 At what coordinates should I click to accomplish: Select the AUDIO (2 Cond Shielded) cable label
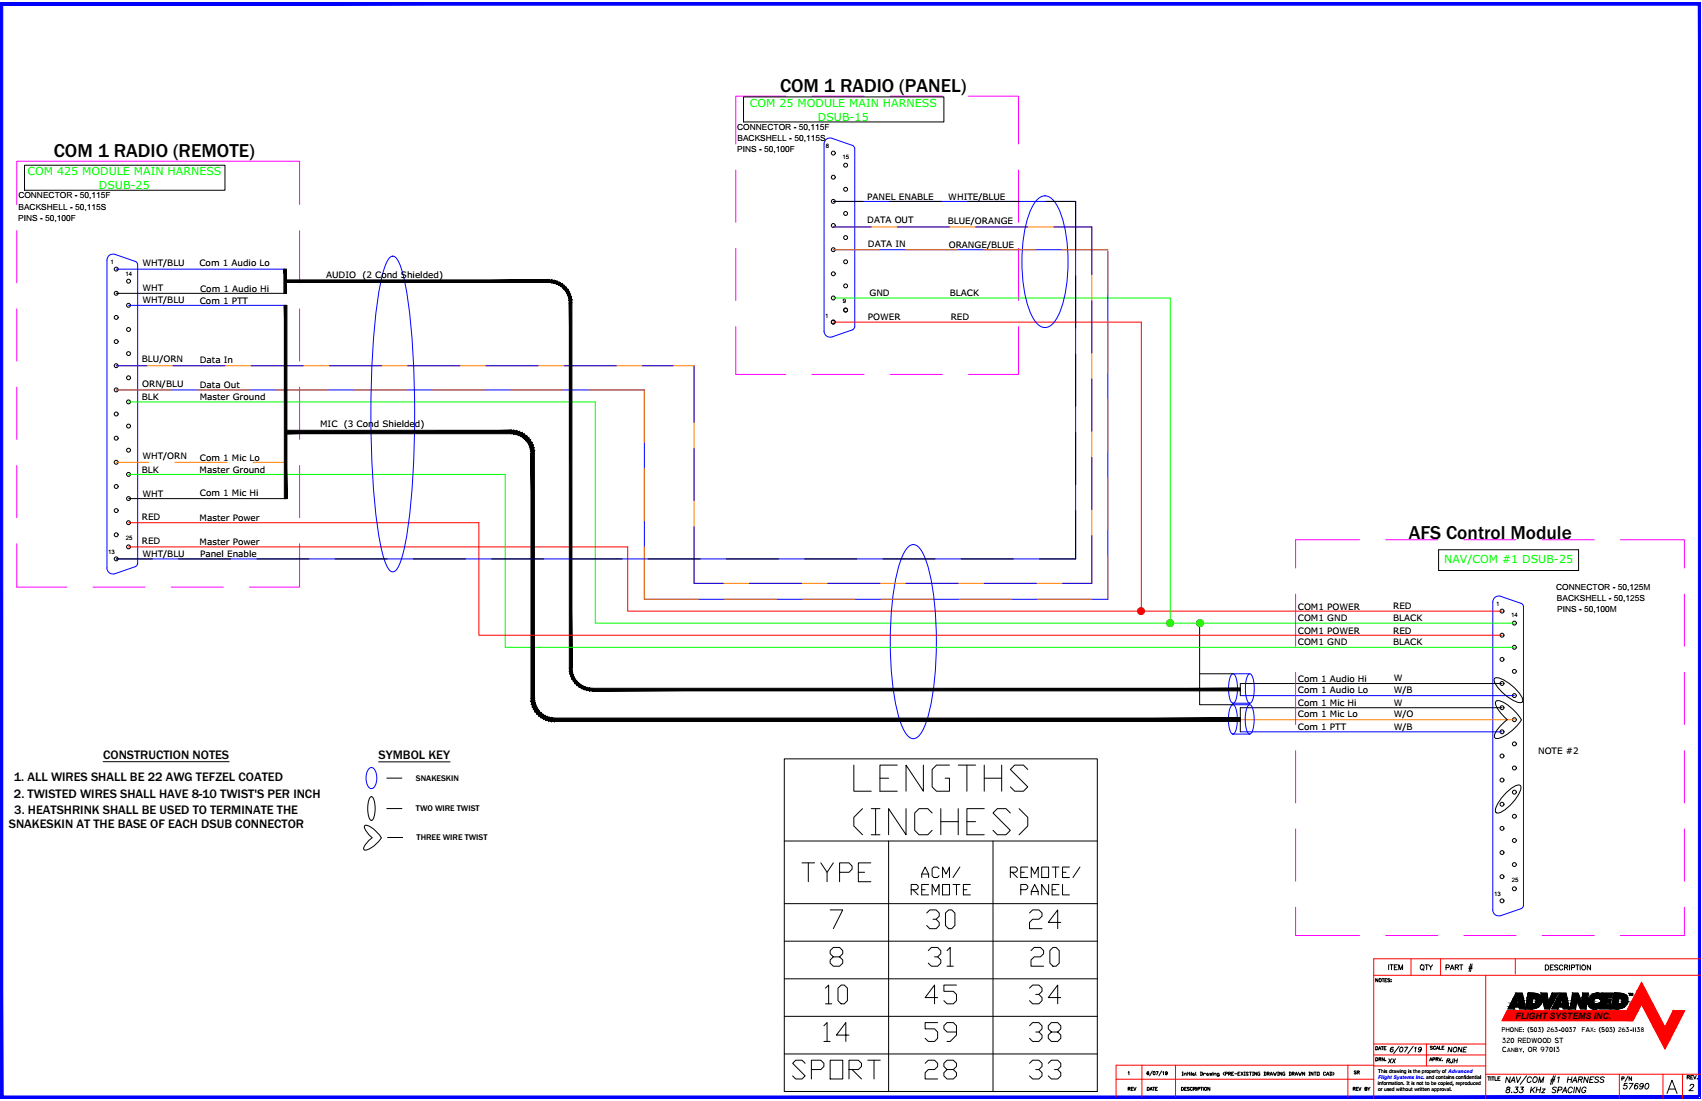pos(384,275)
